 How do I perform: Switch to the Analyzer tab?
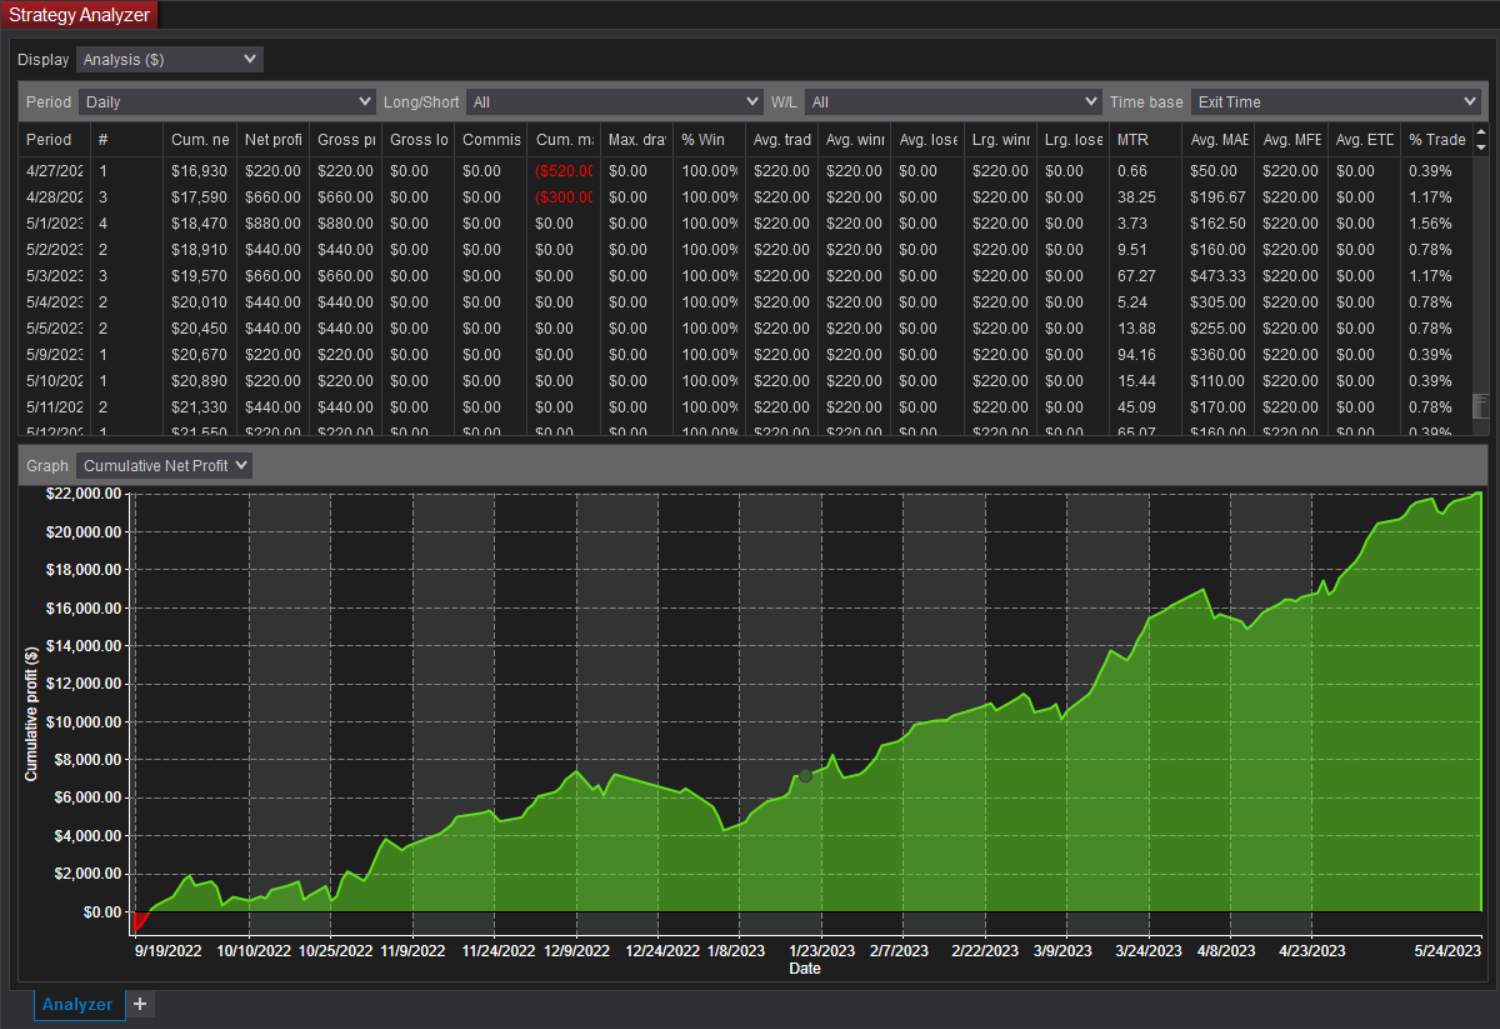[x=77, y=1004]
